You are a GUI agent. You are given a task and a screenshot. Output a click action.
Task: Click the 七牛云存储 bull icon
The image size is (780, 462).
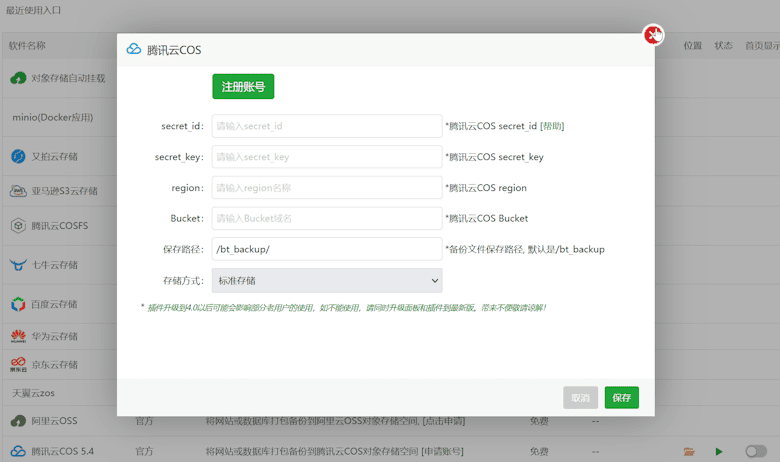click(18, 265)
